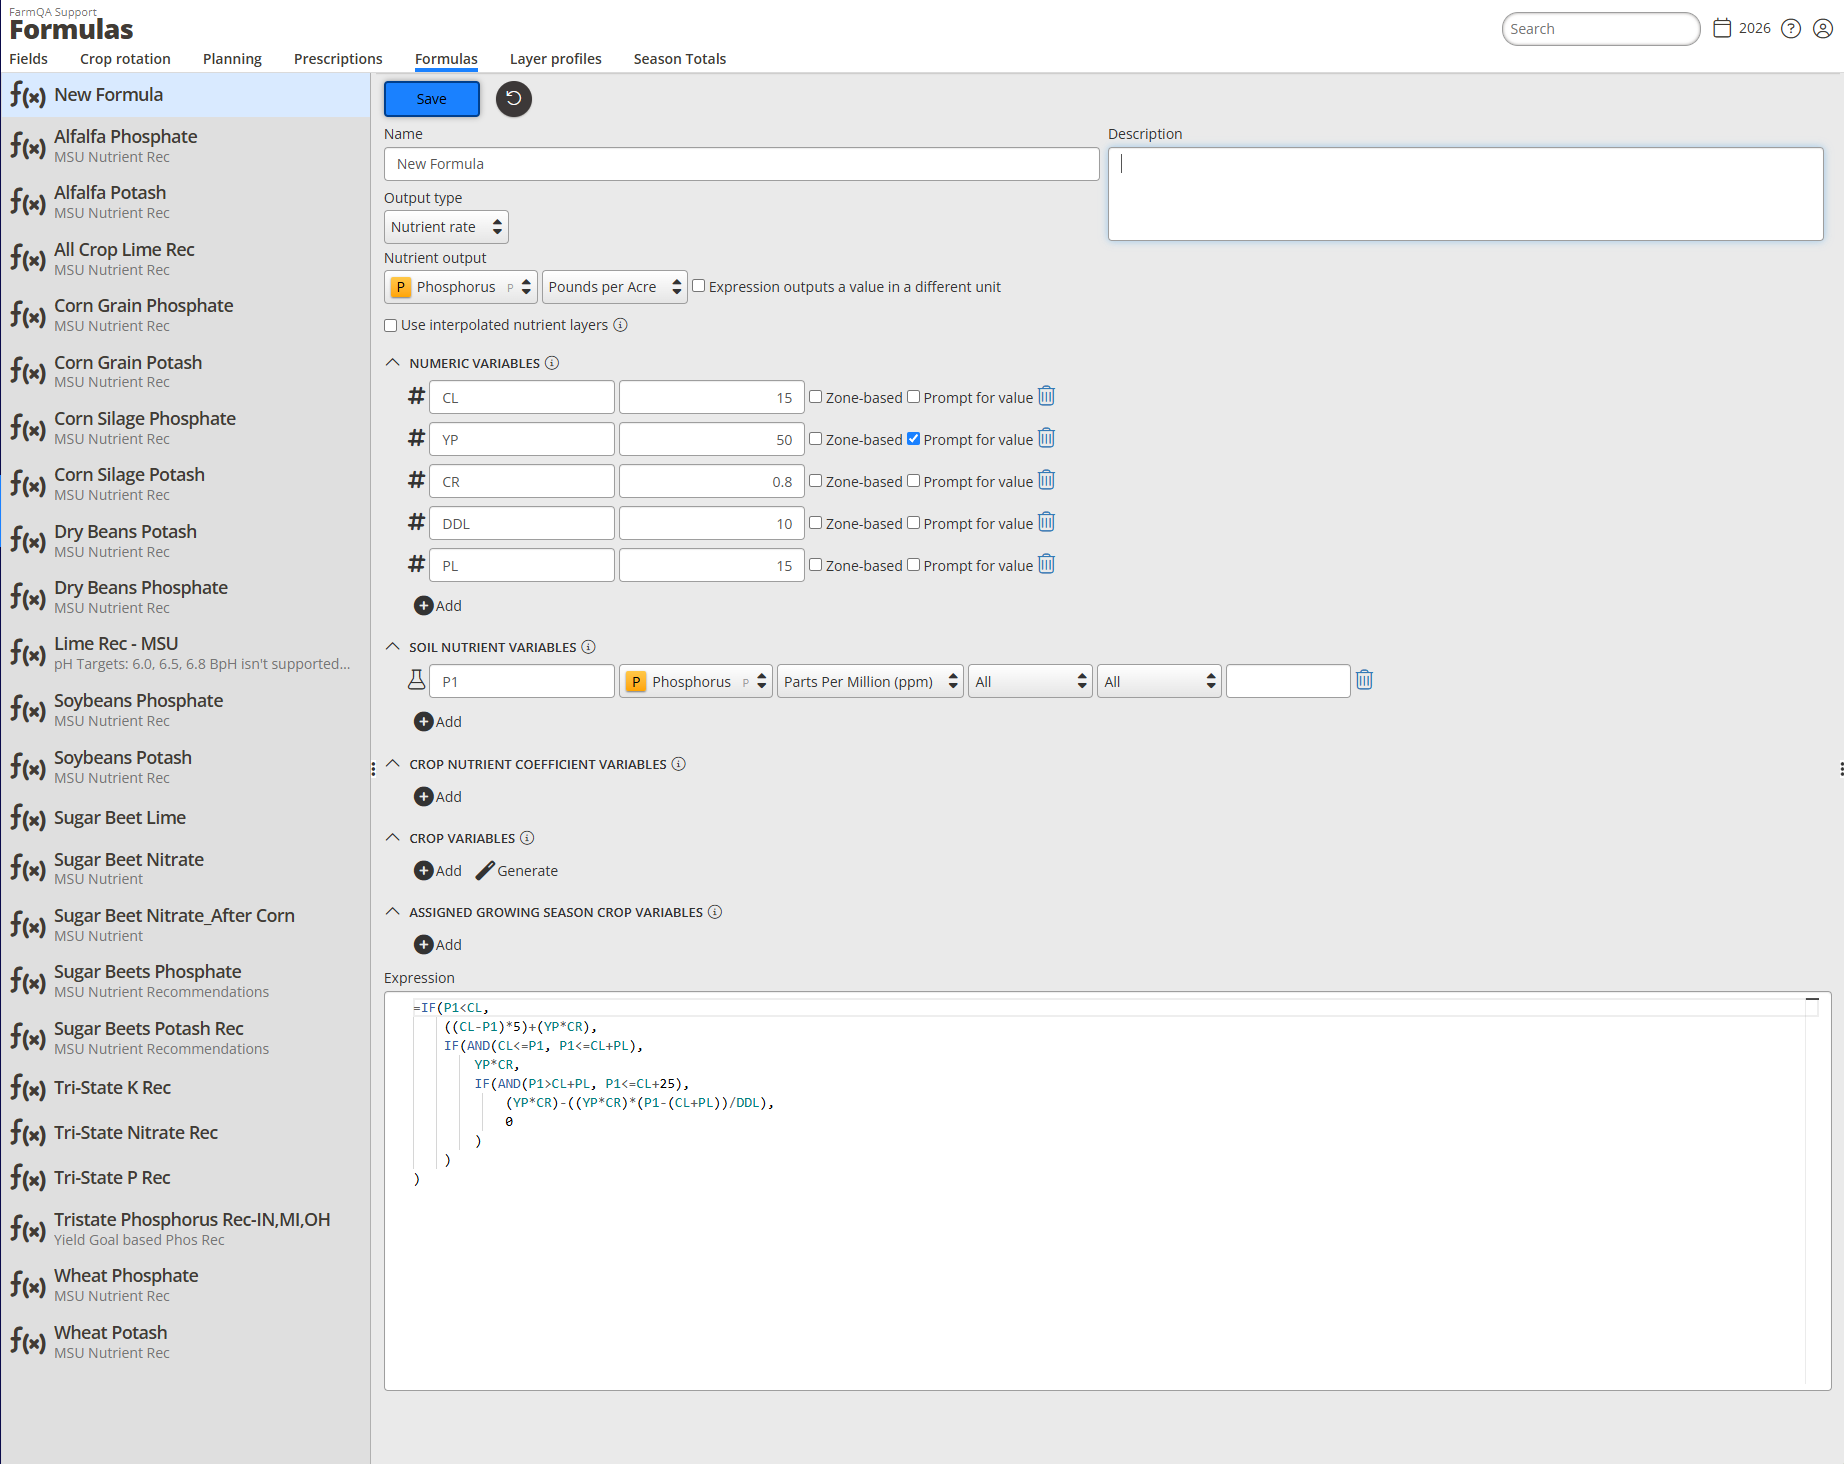Select the Tri-State P Rec formula

[x=185, y=1178]
